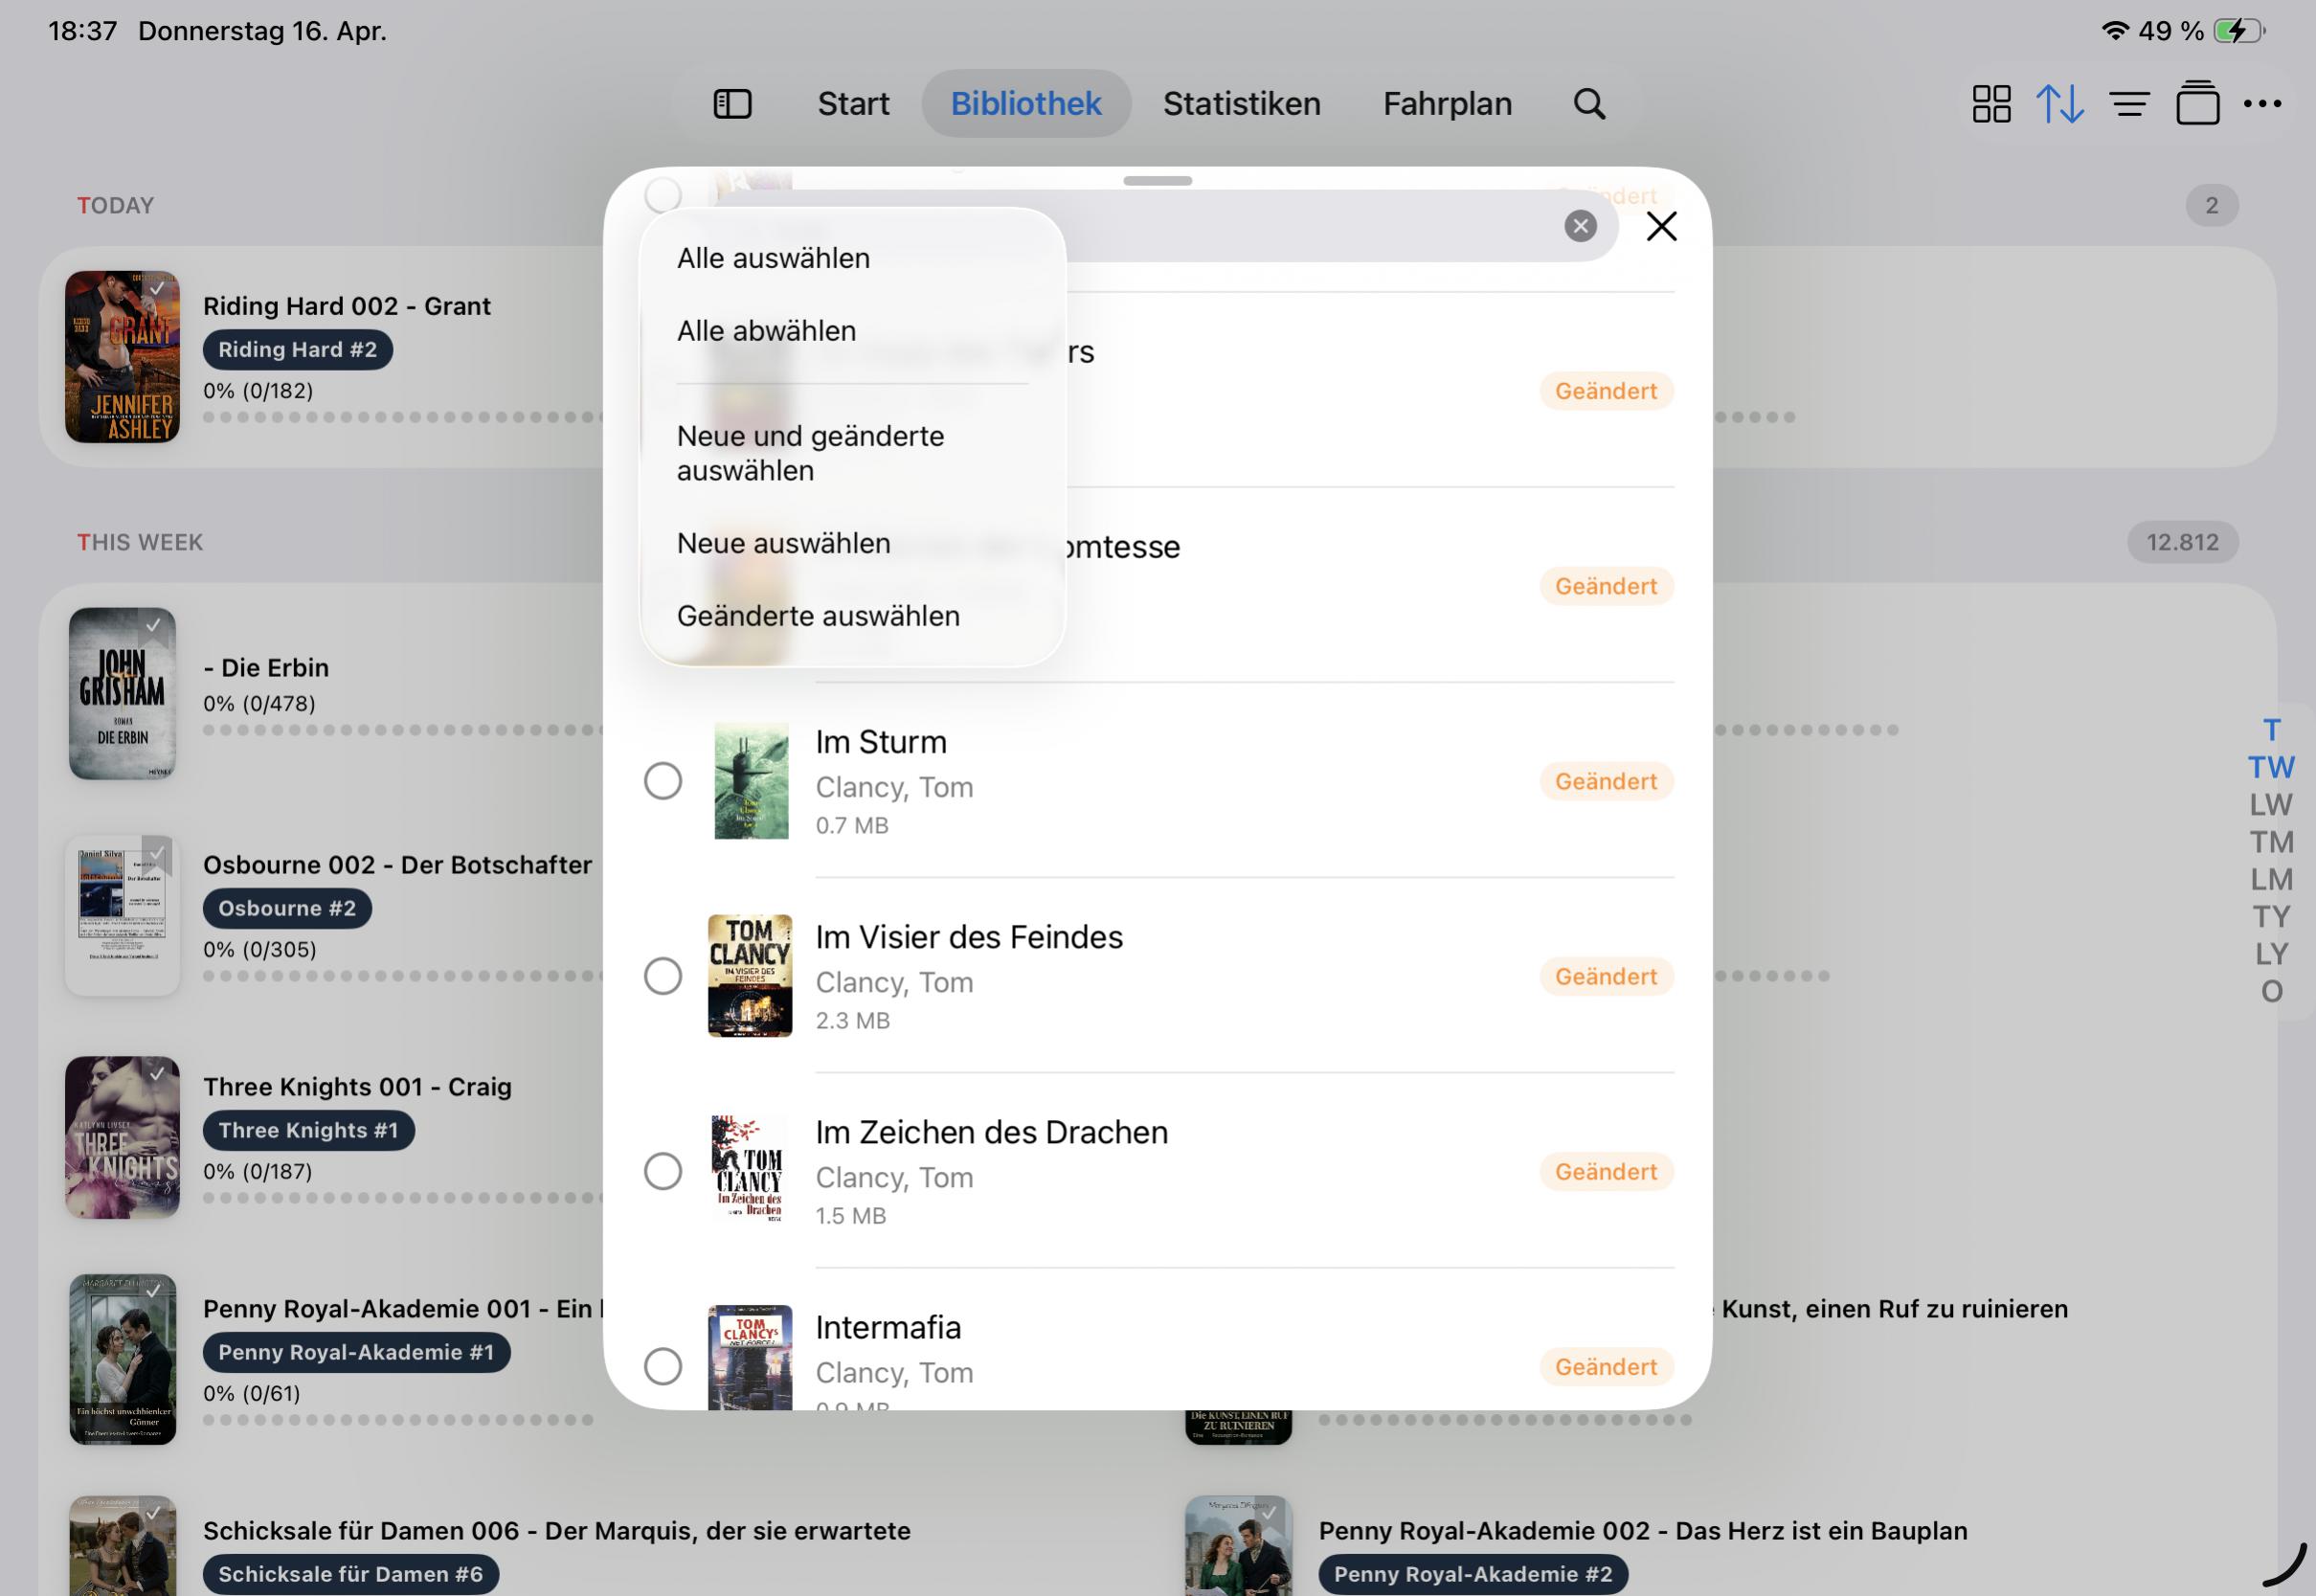Clear the search field with x icon
The image size is (2316, 1596).
point(1580,227)
